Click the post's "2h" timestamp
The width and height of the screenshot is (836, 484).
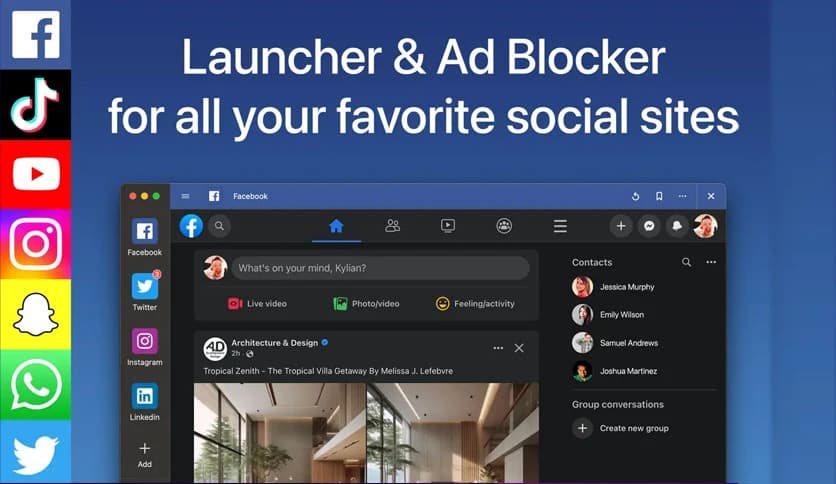235,353
